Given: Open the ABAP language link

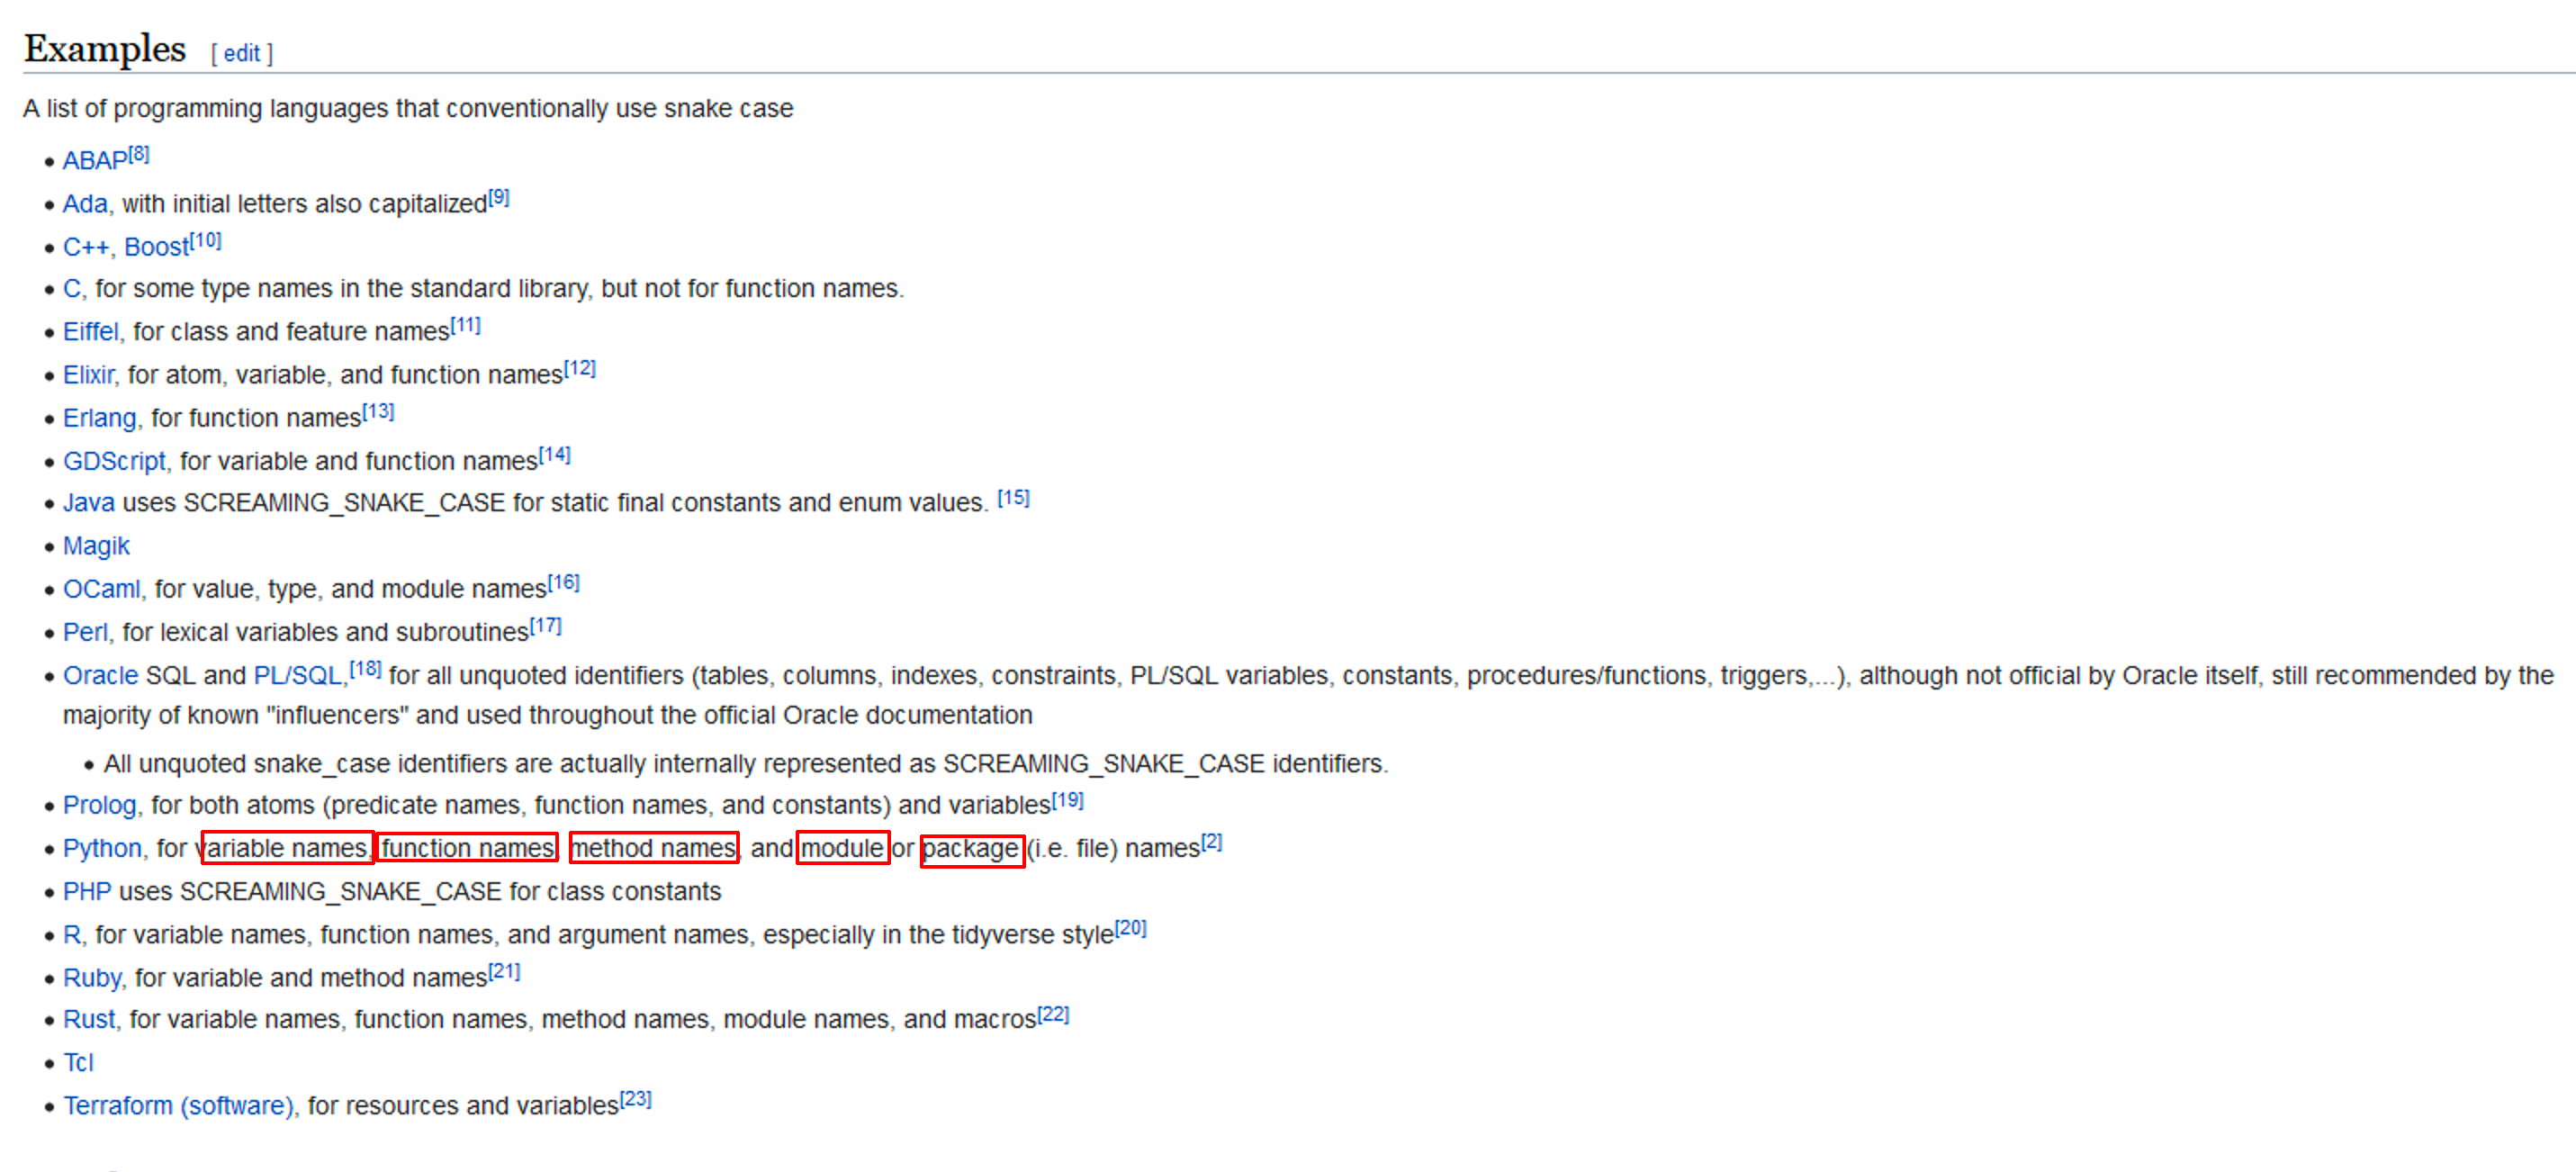Looking at the screenshot, I should pos(95,161).
